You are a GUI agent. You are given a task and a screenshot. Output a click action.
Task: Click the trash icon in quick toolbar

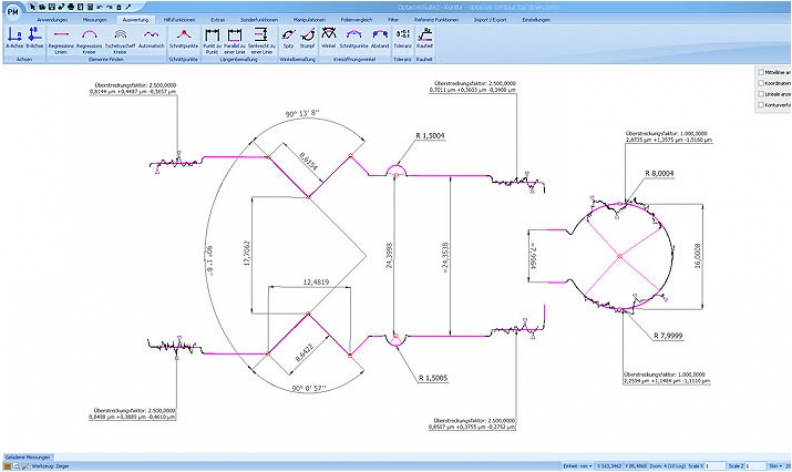pyautogui.click(x=119, y=7)
